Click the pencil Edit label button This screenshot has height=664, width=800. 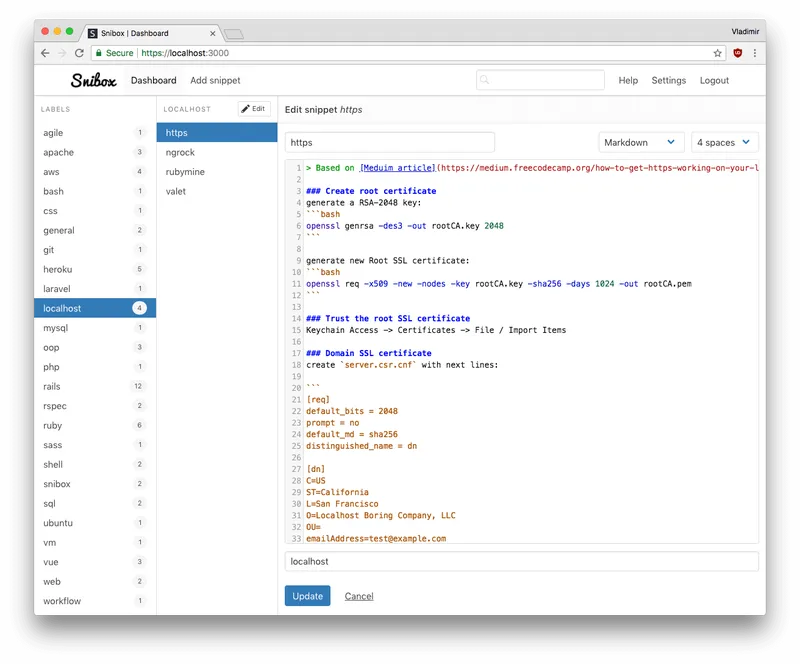pyautogui.click(x=254, y=109)
